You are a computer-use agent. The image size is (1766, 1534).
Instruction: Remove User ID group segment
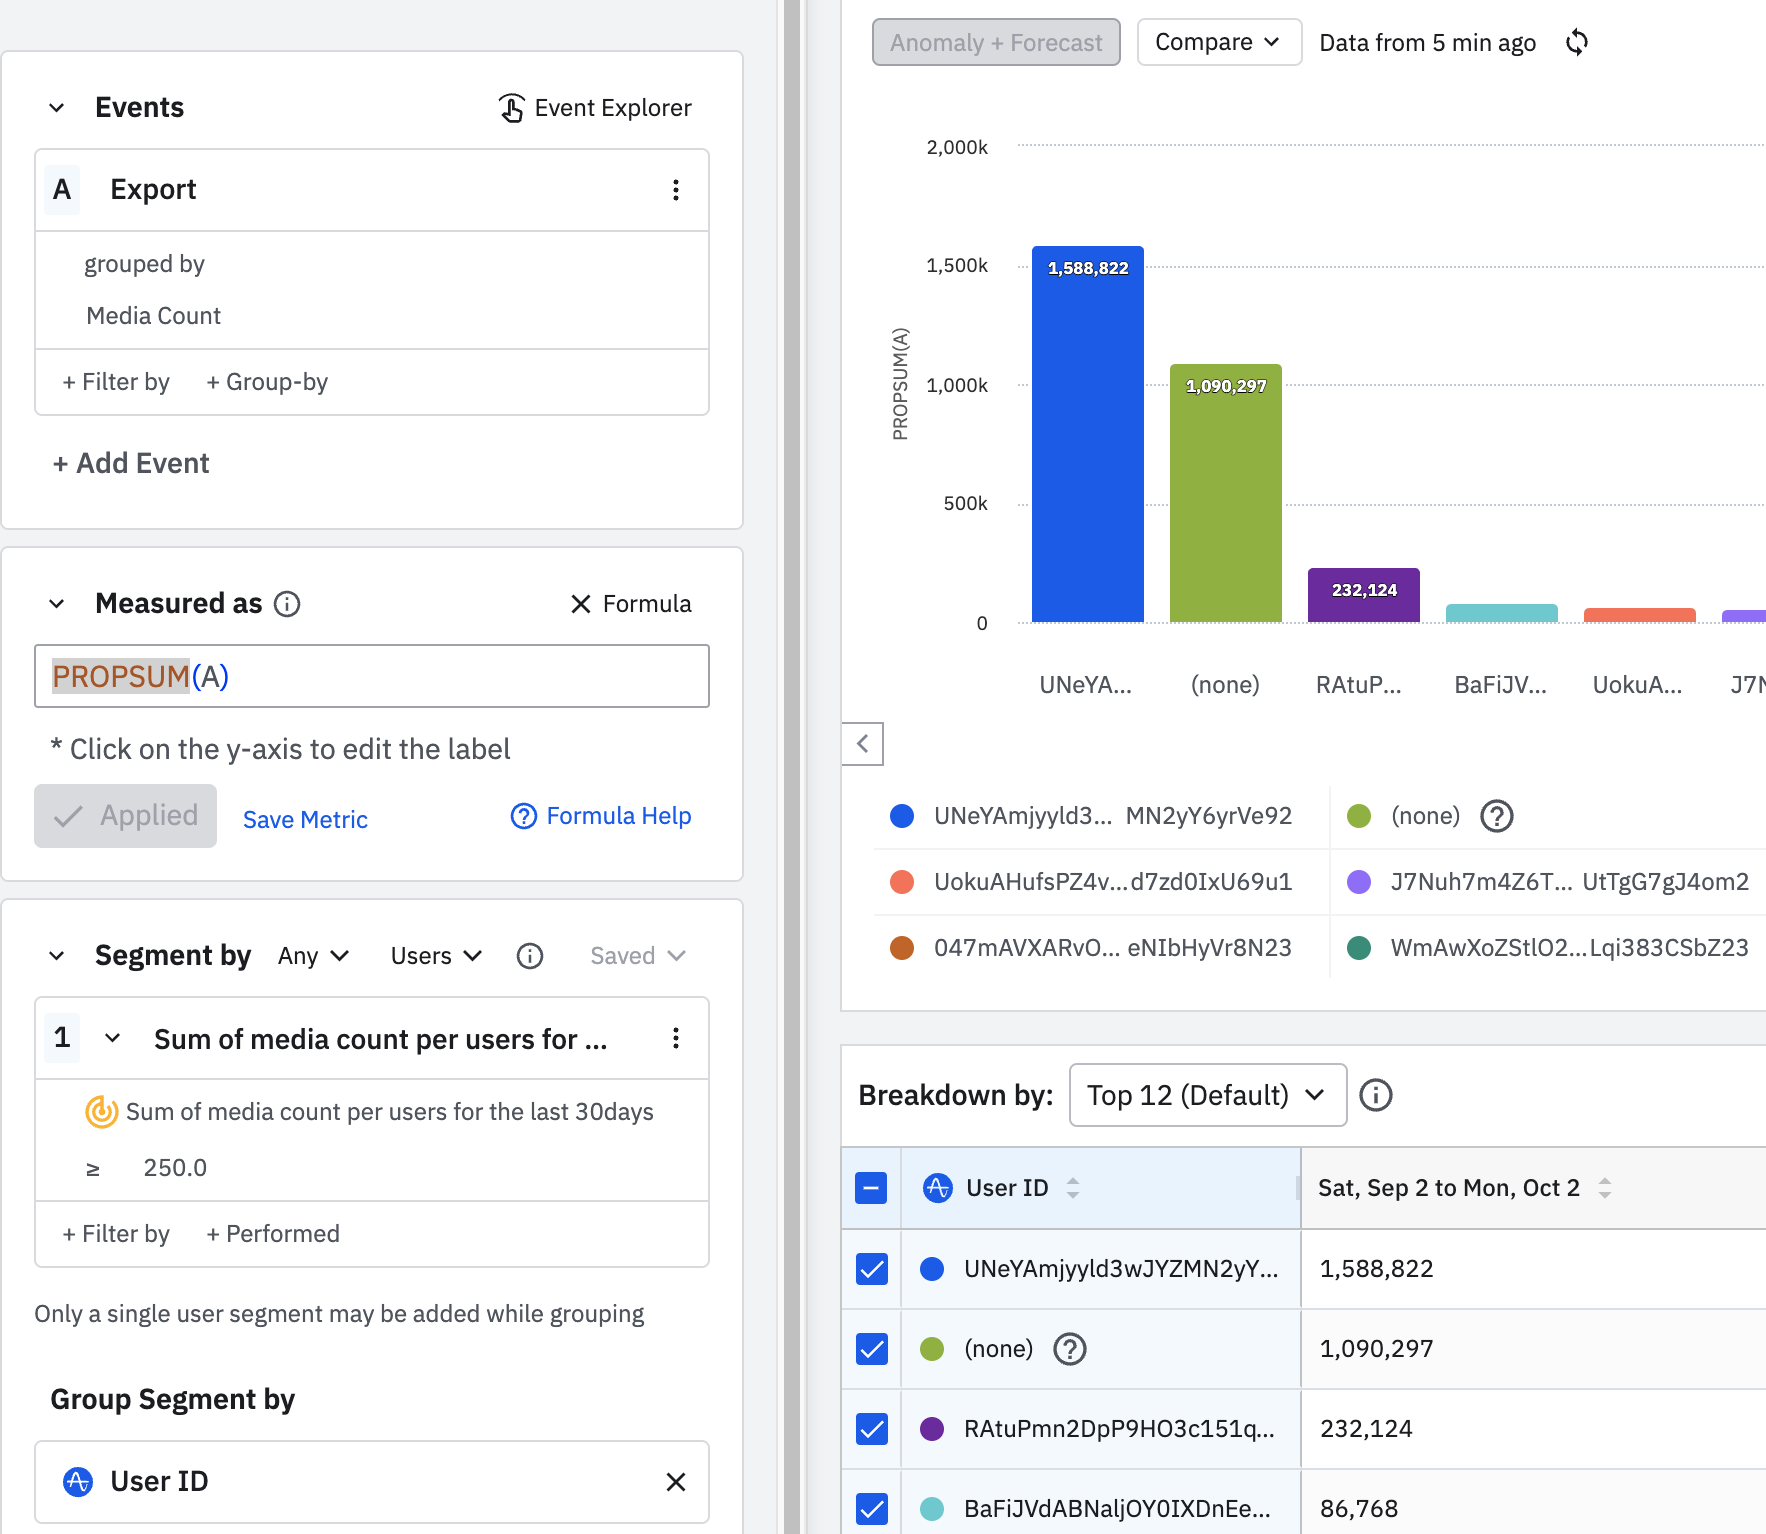676,1482
